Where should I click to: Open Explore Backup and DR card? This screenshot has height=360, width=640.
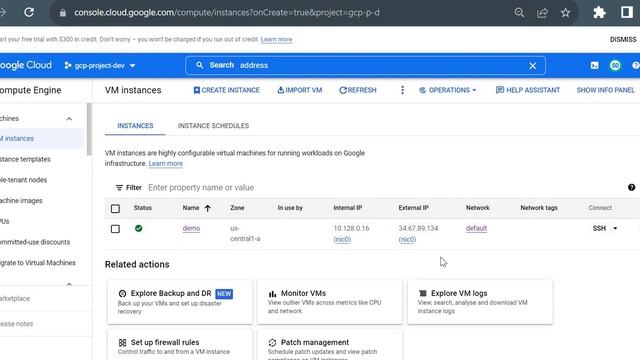180,302
